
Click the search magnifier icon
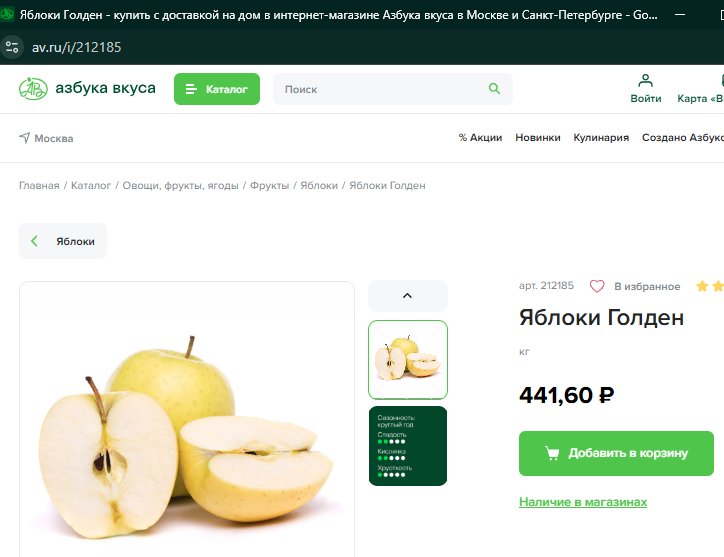coord(494,89)
